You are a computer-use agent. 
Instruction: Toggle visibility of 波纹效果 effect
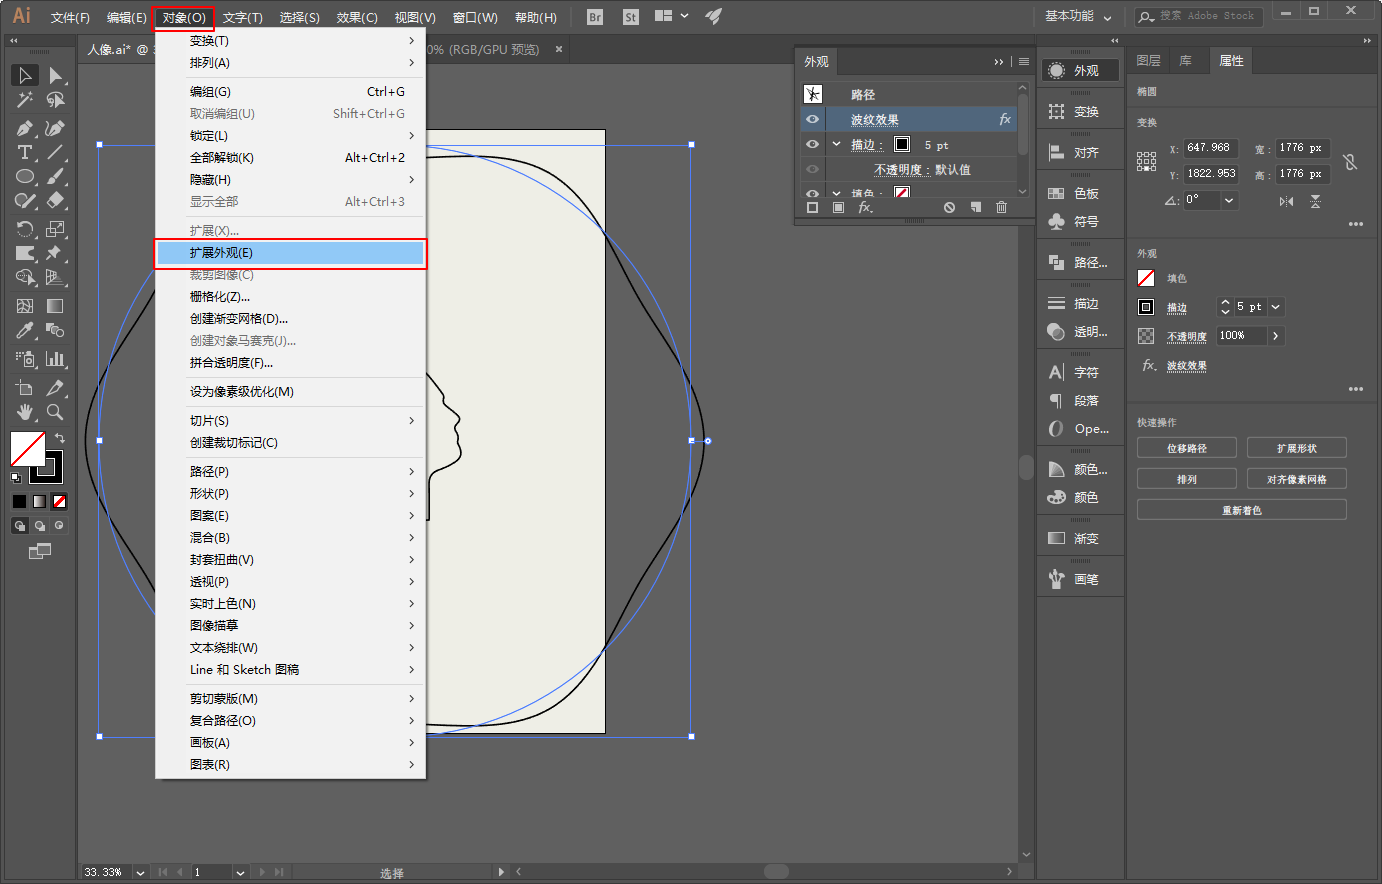click(x=812, y=119)
